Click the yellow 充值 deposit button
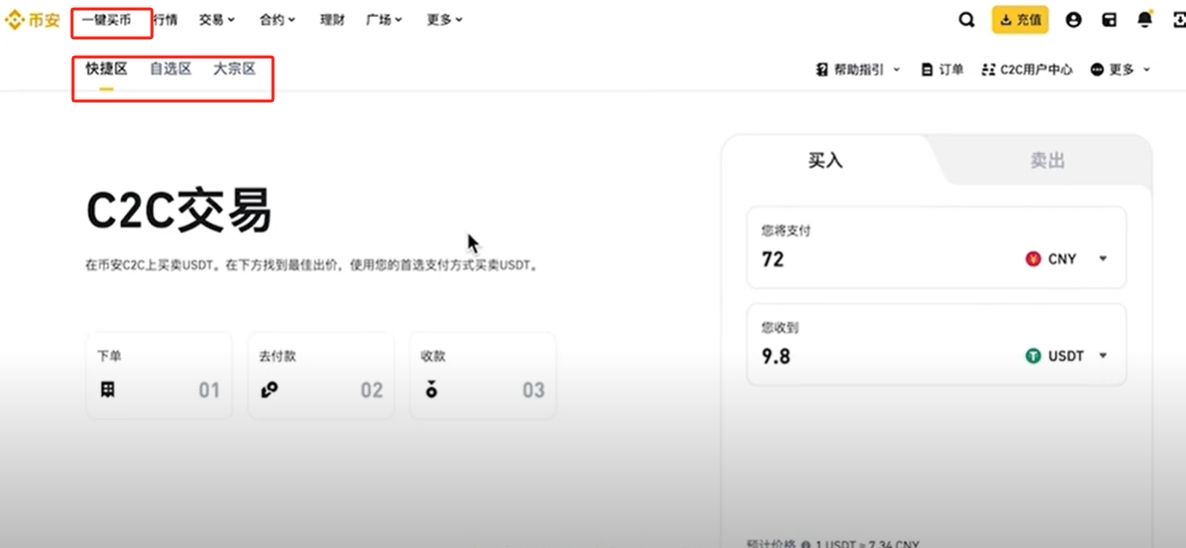This screenshot has height=548, width=1186. (1020, 19)
